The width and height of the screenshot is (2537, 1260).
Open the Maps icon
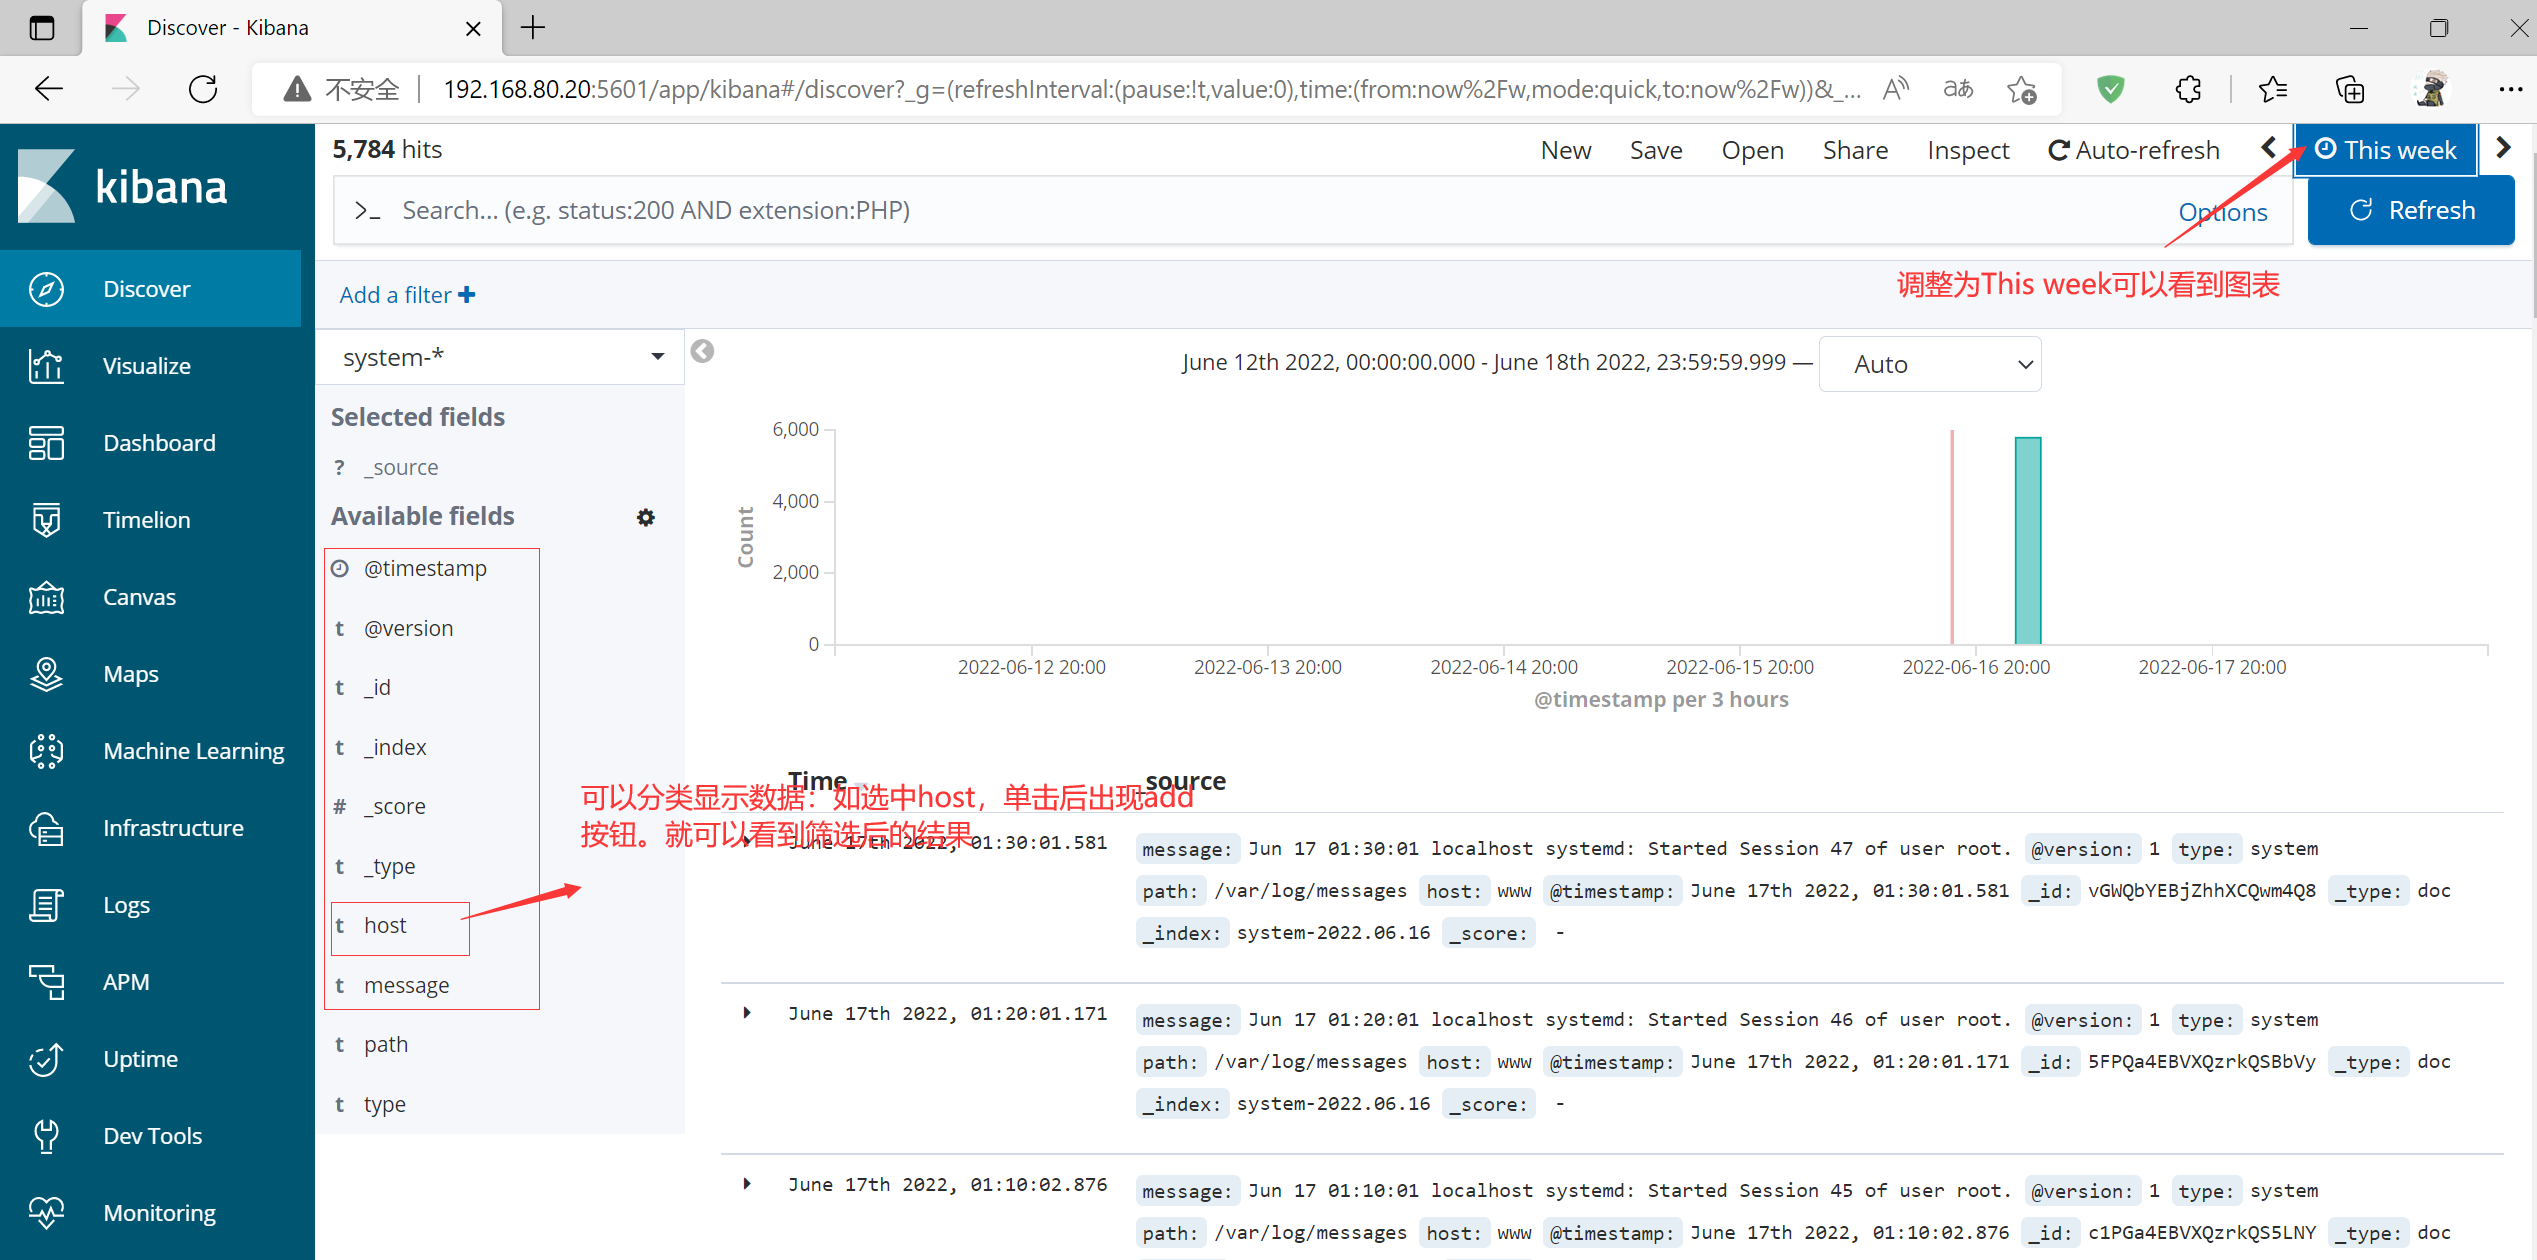[46, 674]
